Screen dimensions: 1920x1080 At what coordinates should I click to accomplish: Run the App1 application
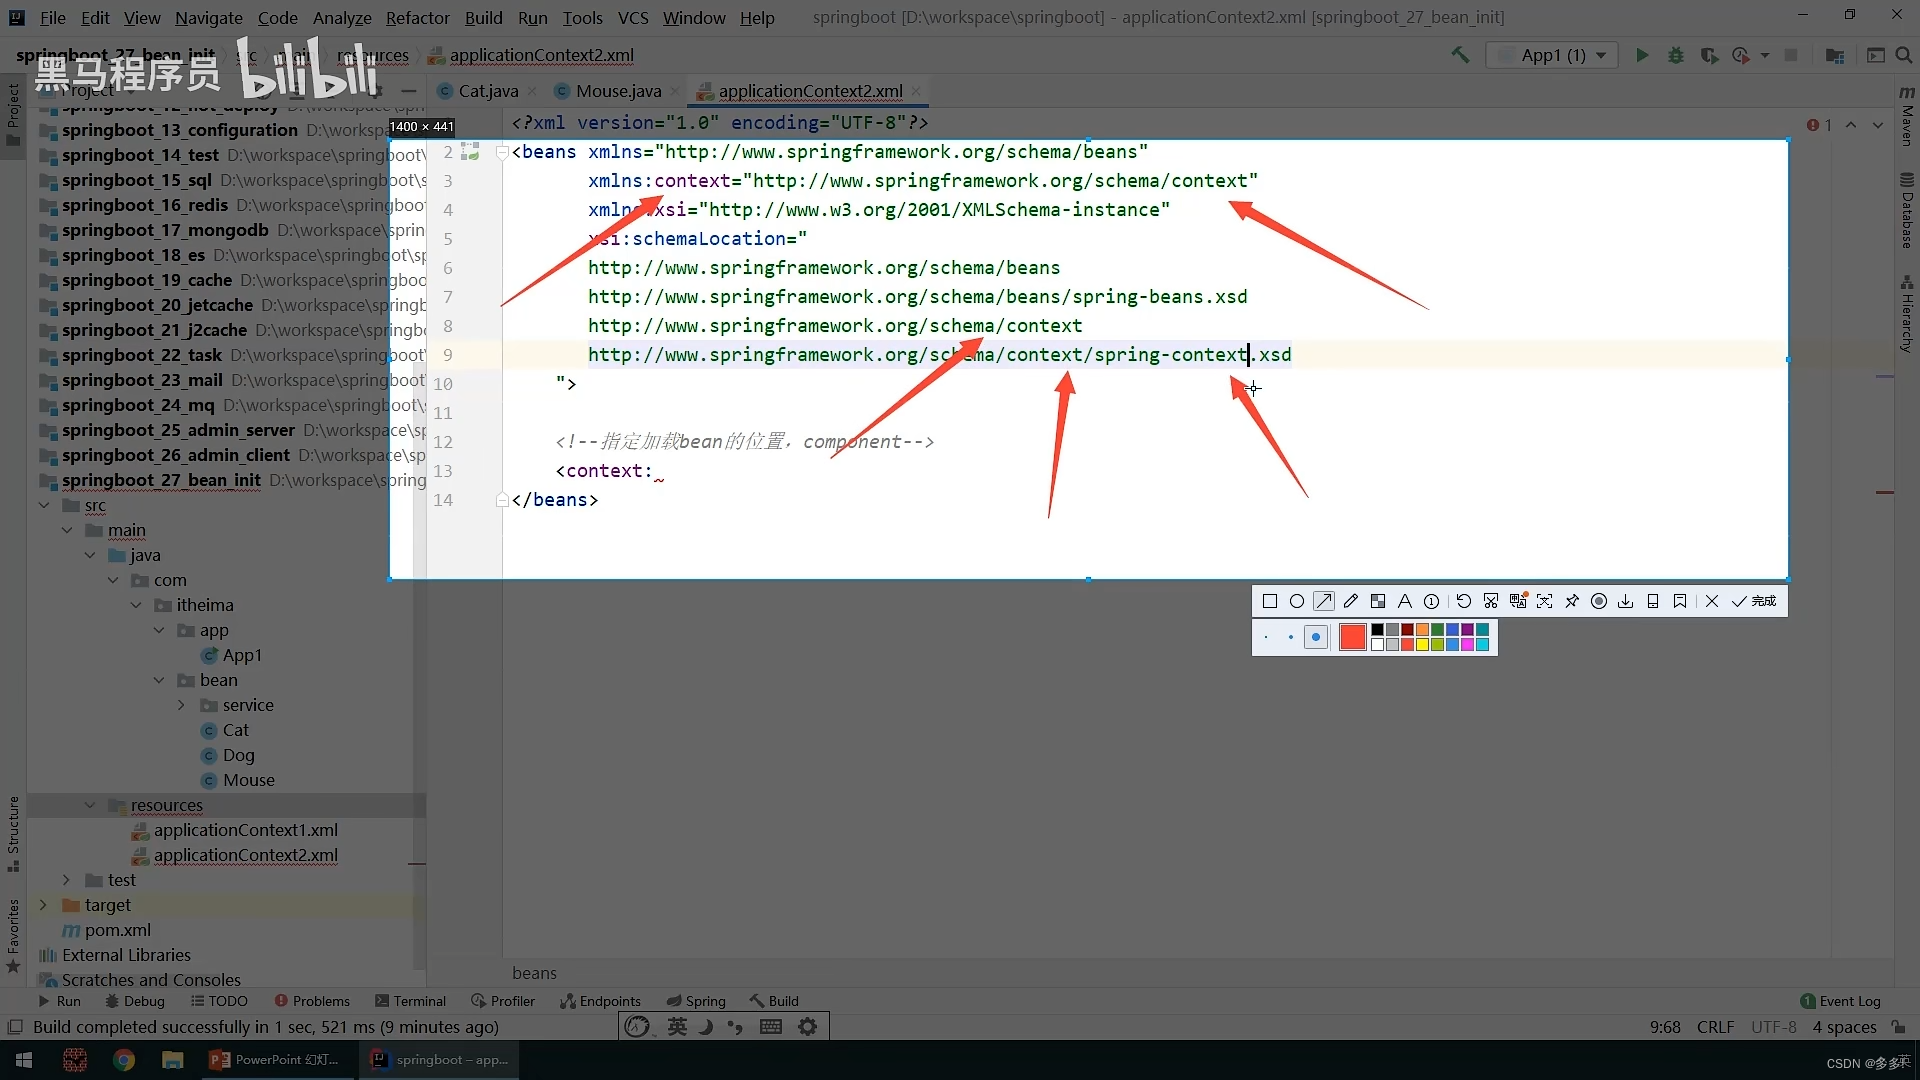pyautogui.click(x=1641, y=55)
